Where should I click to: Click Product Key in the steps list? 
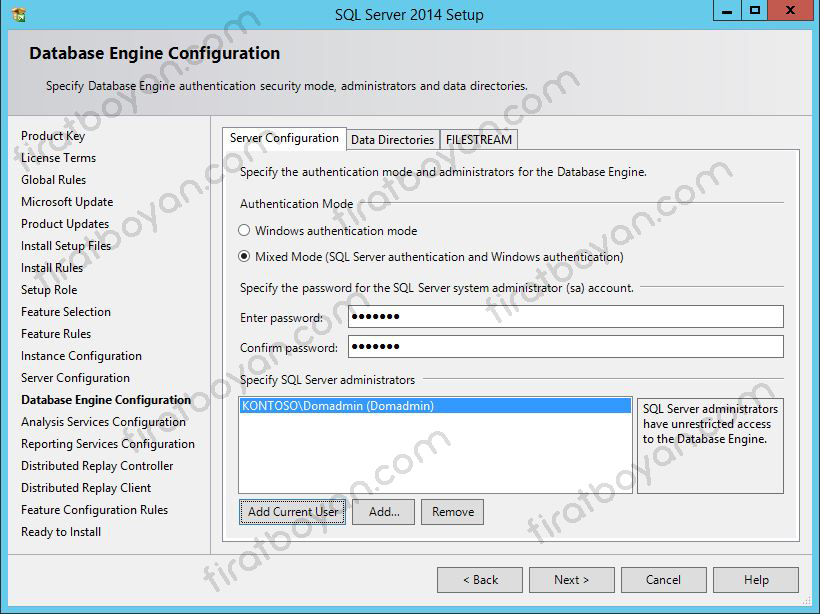click(x=53, y=136)
